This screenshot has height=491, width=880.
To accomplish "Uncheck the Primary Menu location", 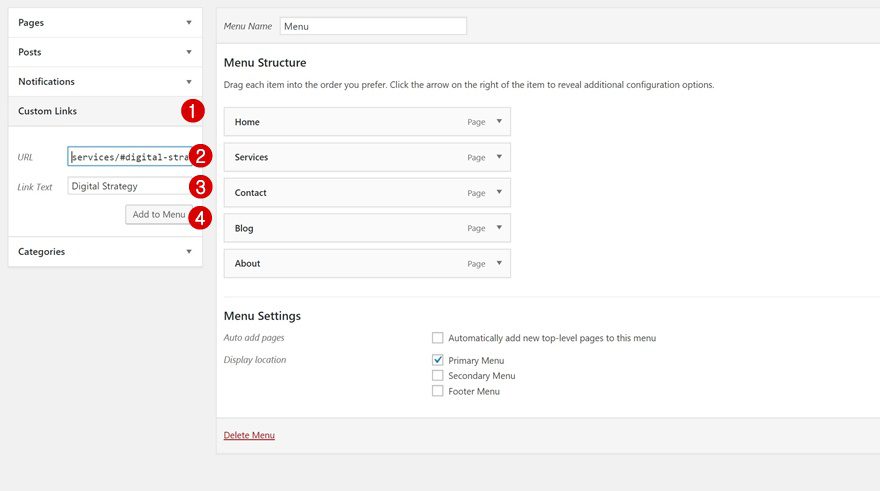I will (x=437, y=360).
